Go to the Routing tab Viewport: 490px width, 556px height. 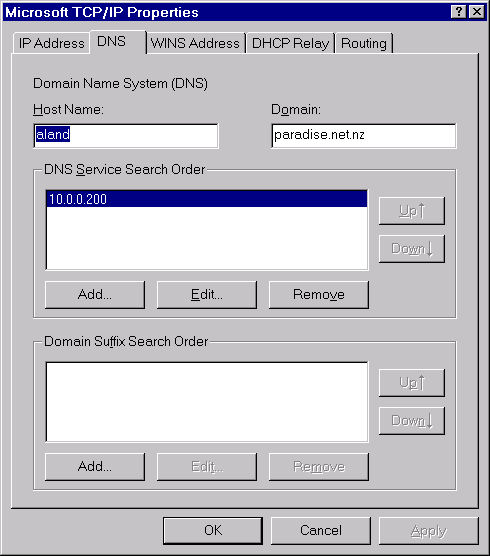pyautogui.click(x=364, y=43)
